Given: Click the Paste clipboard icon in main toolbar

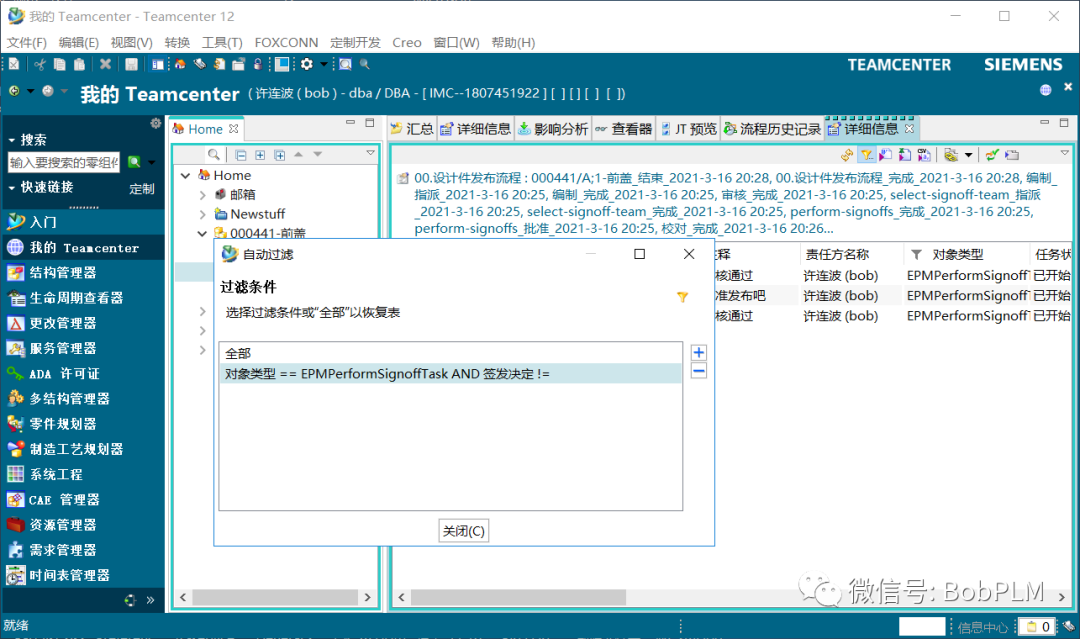Looking at the screenshot, I should tap(80, 64).
